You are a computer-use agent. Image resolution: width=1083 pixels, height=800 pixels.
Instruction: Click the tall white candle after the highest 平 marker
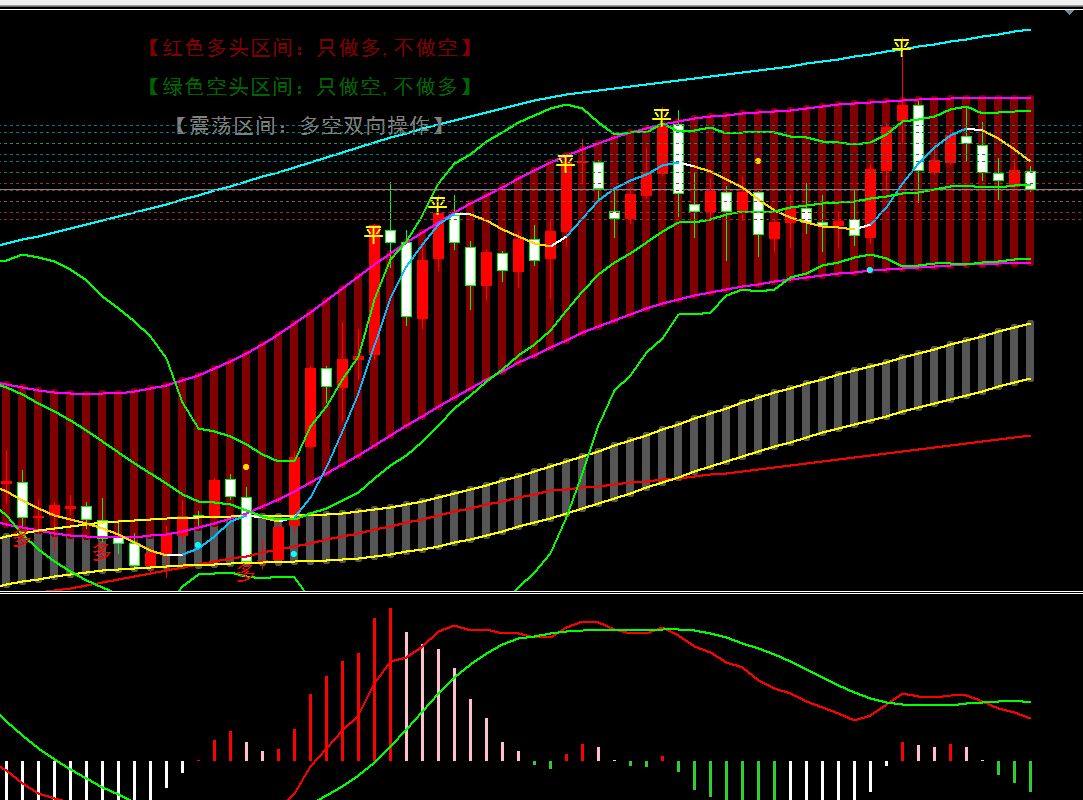(x=917, y=137)
